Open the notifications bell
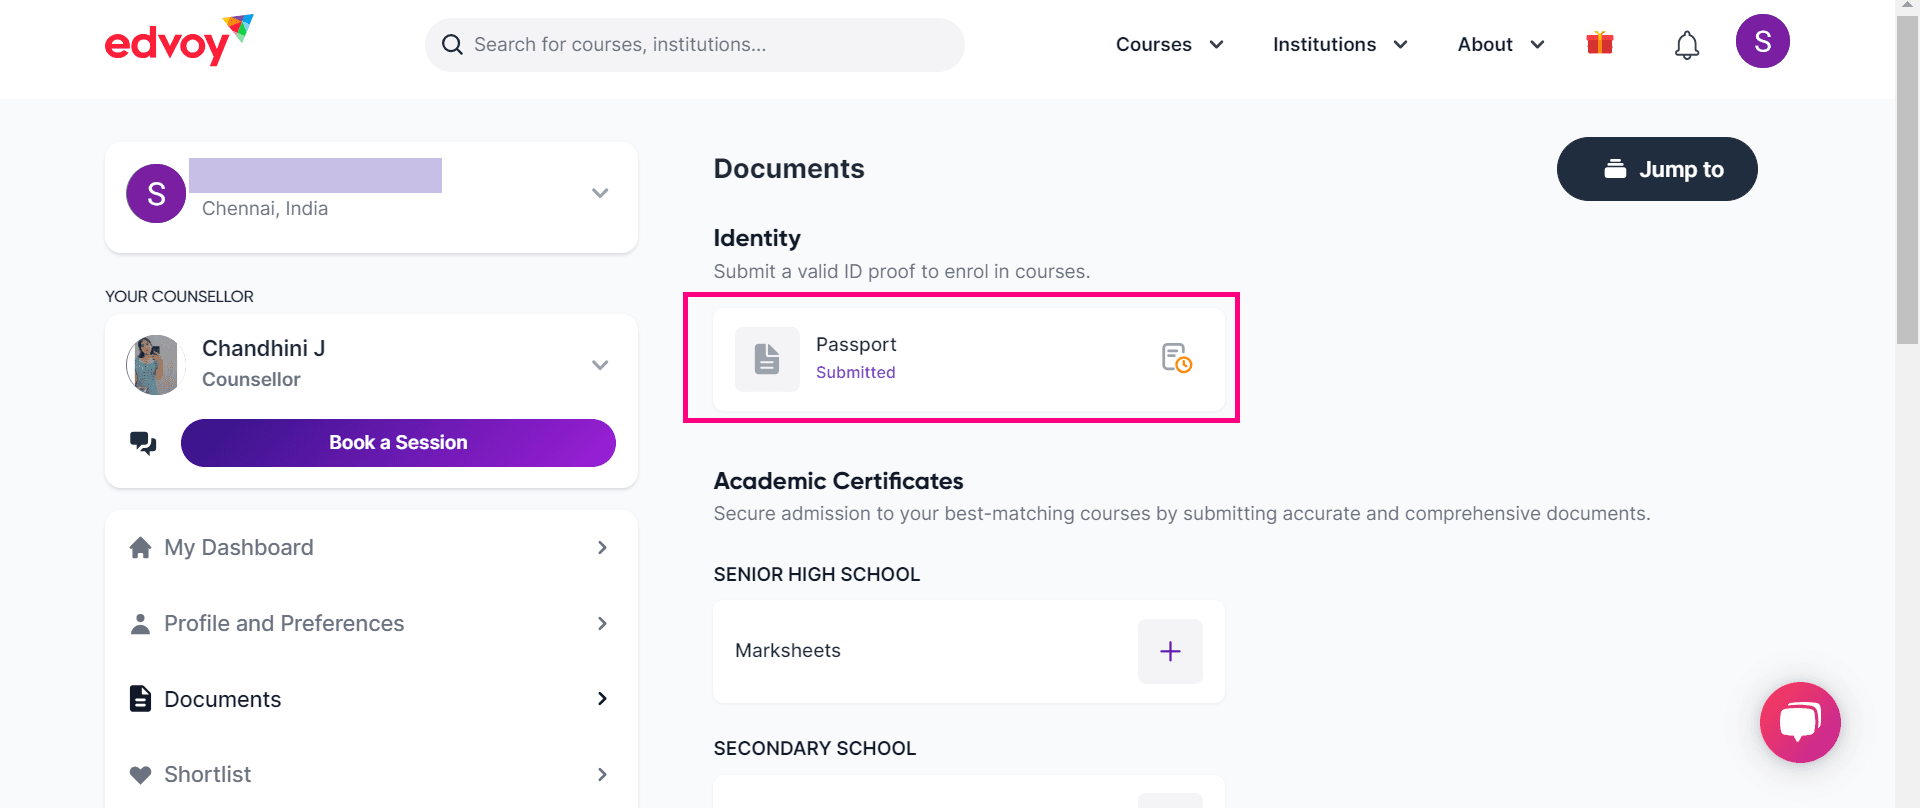The image size is (1920, 808). pos(1687,44)
